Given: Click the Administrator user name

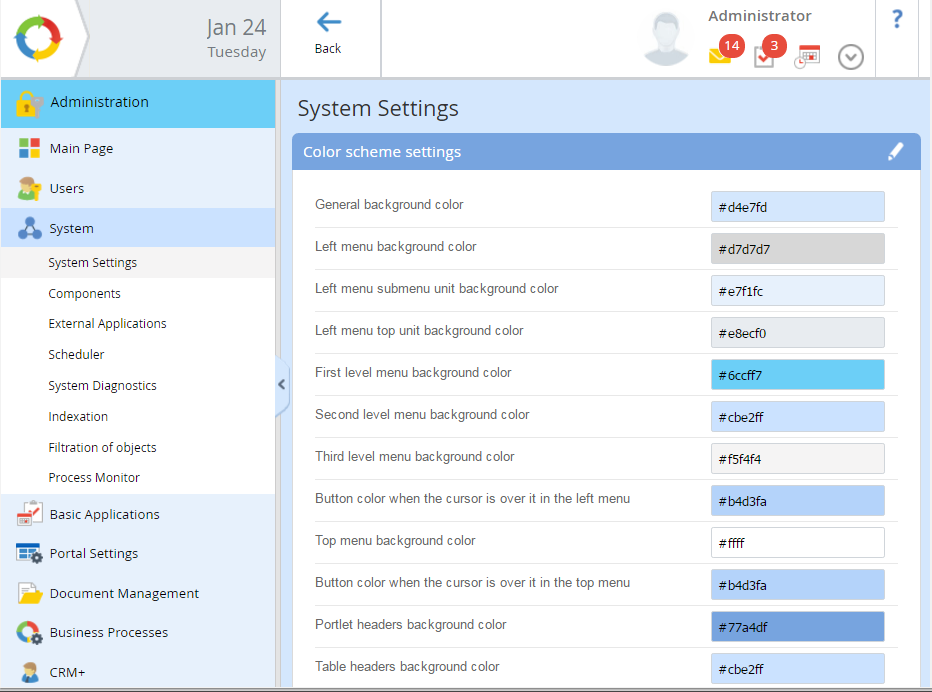Looking at the screenshot, I should click(760, 16).
